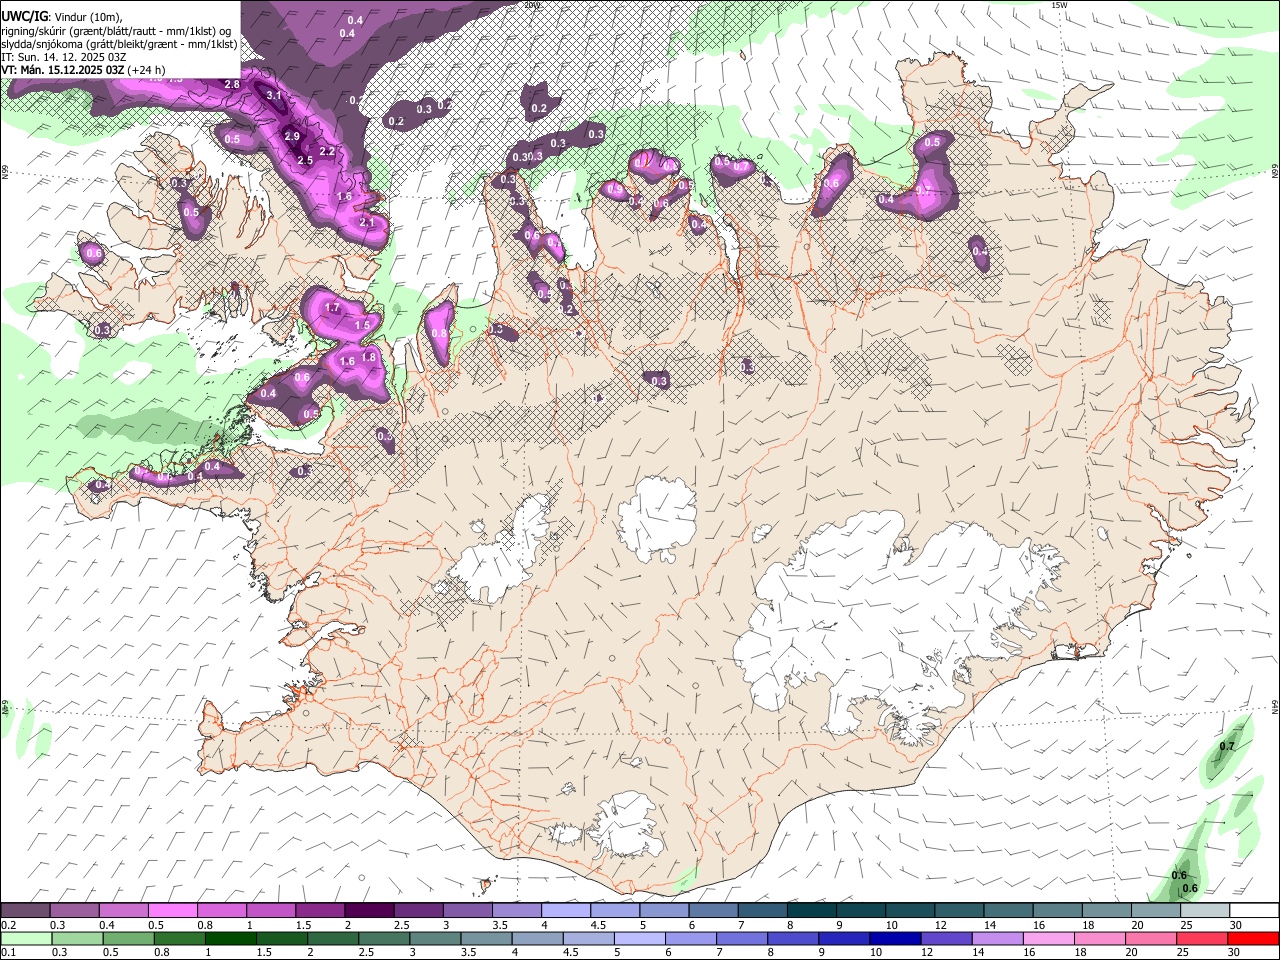Click the white Mýrdalsjökull glacier near south coast

pyautogui.click(x=625, y=827)
